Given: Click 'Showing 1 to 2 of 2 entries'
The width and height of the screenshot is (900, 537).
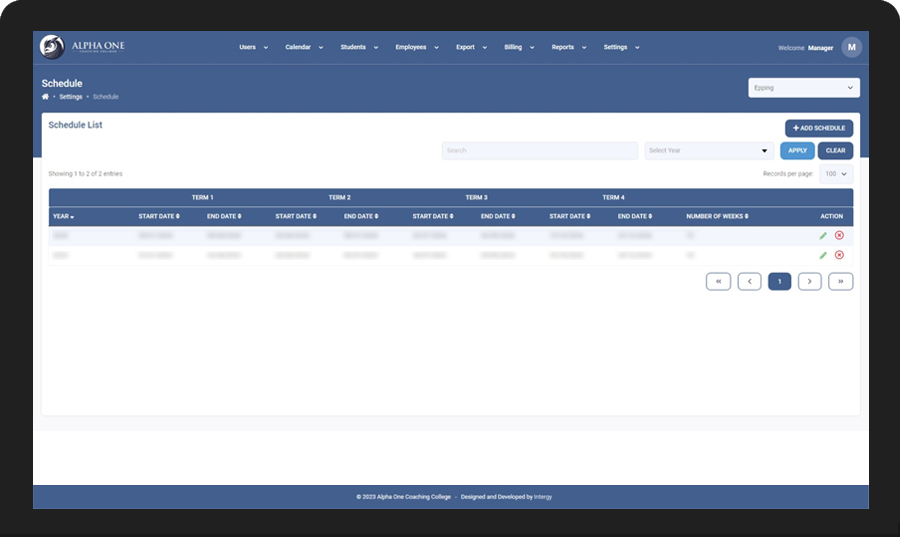Looking at the screenshot, I should point(86,174).
